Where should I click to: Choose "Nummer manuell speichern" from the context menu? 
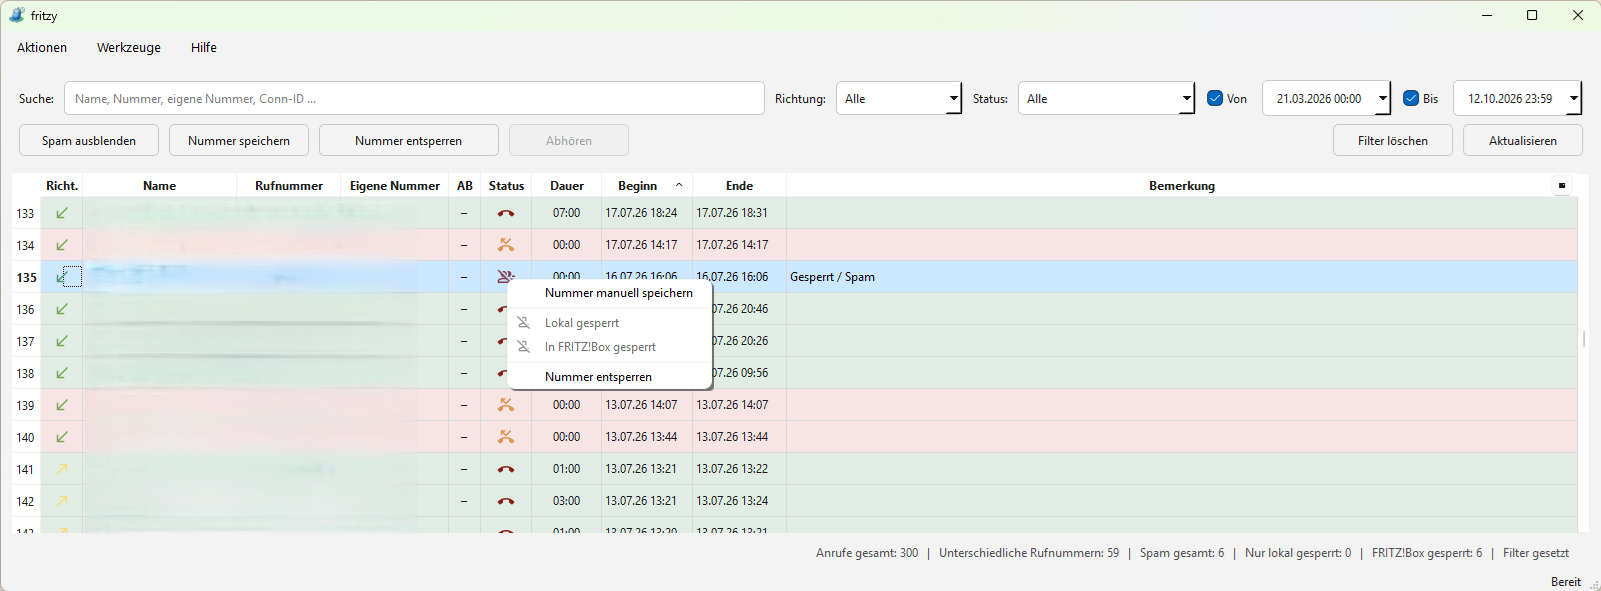click(610, 293)
